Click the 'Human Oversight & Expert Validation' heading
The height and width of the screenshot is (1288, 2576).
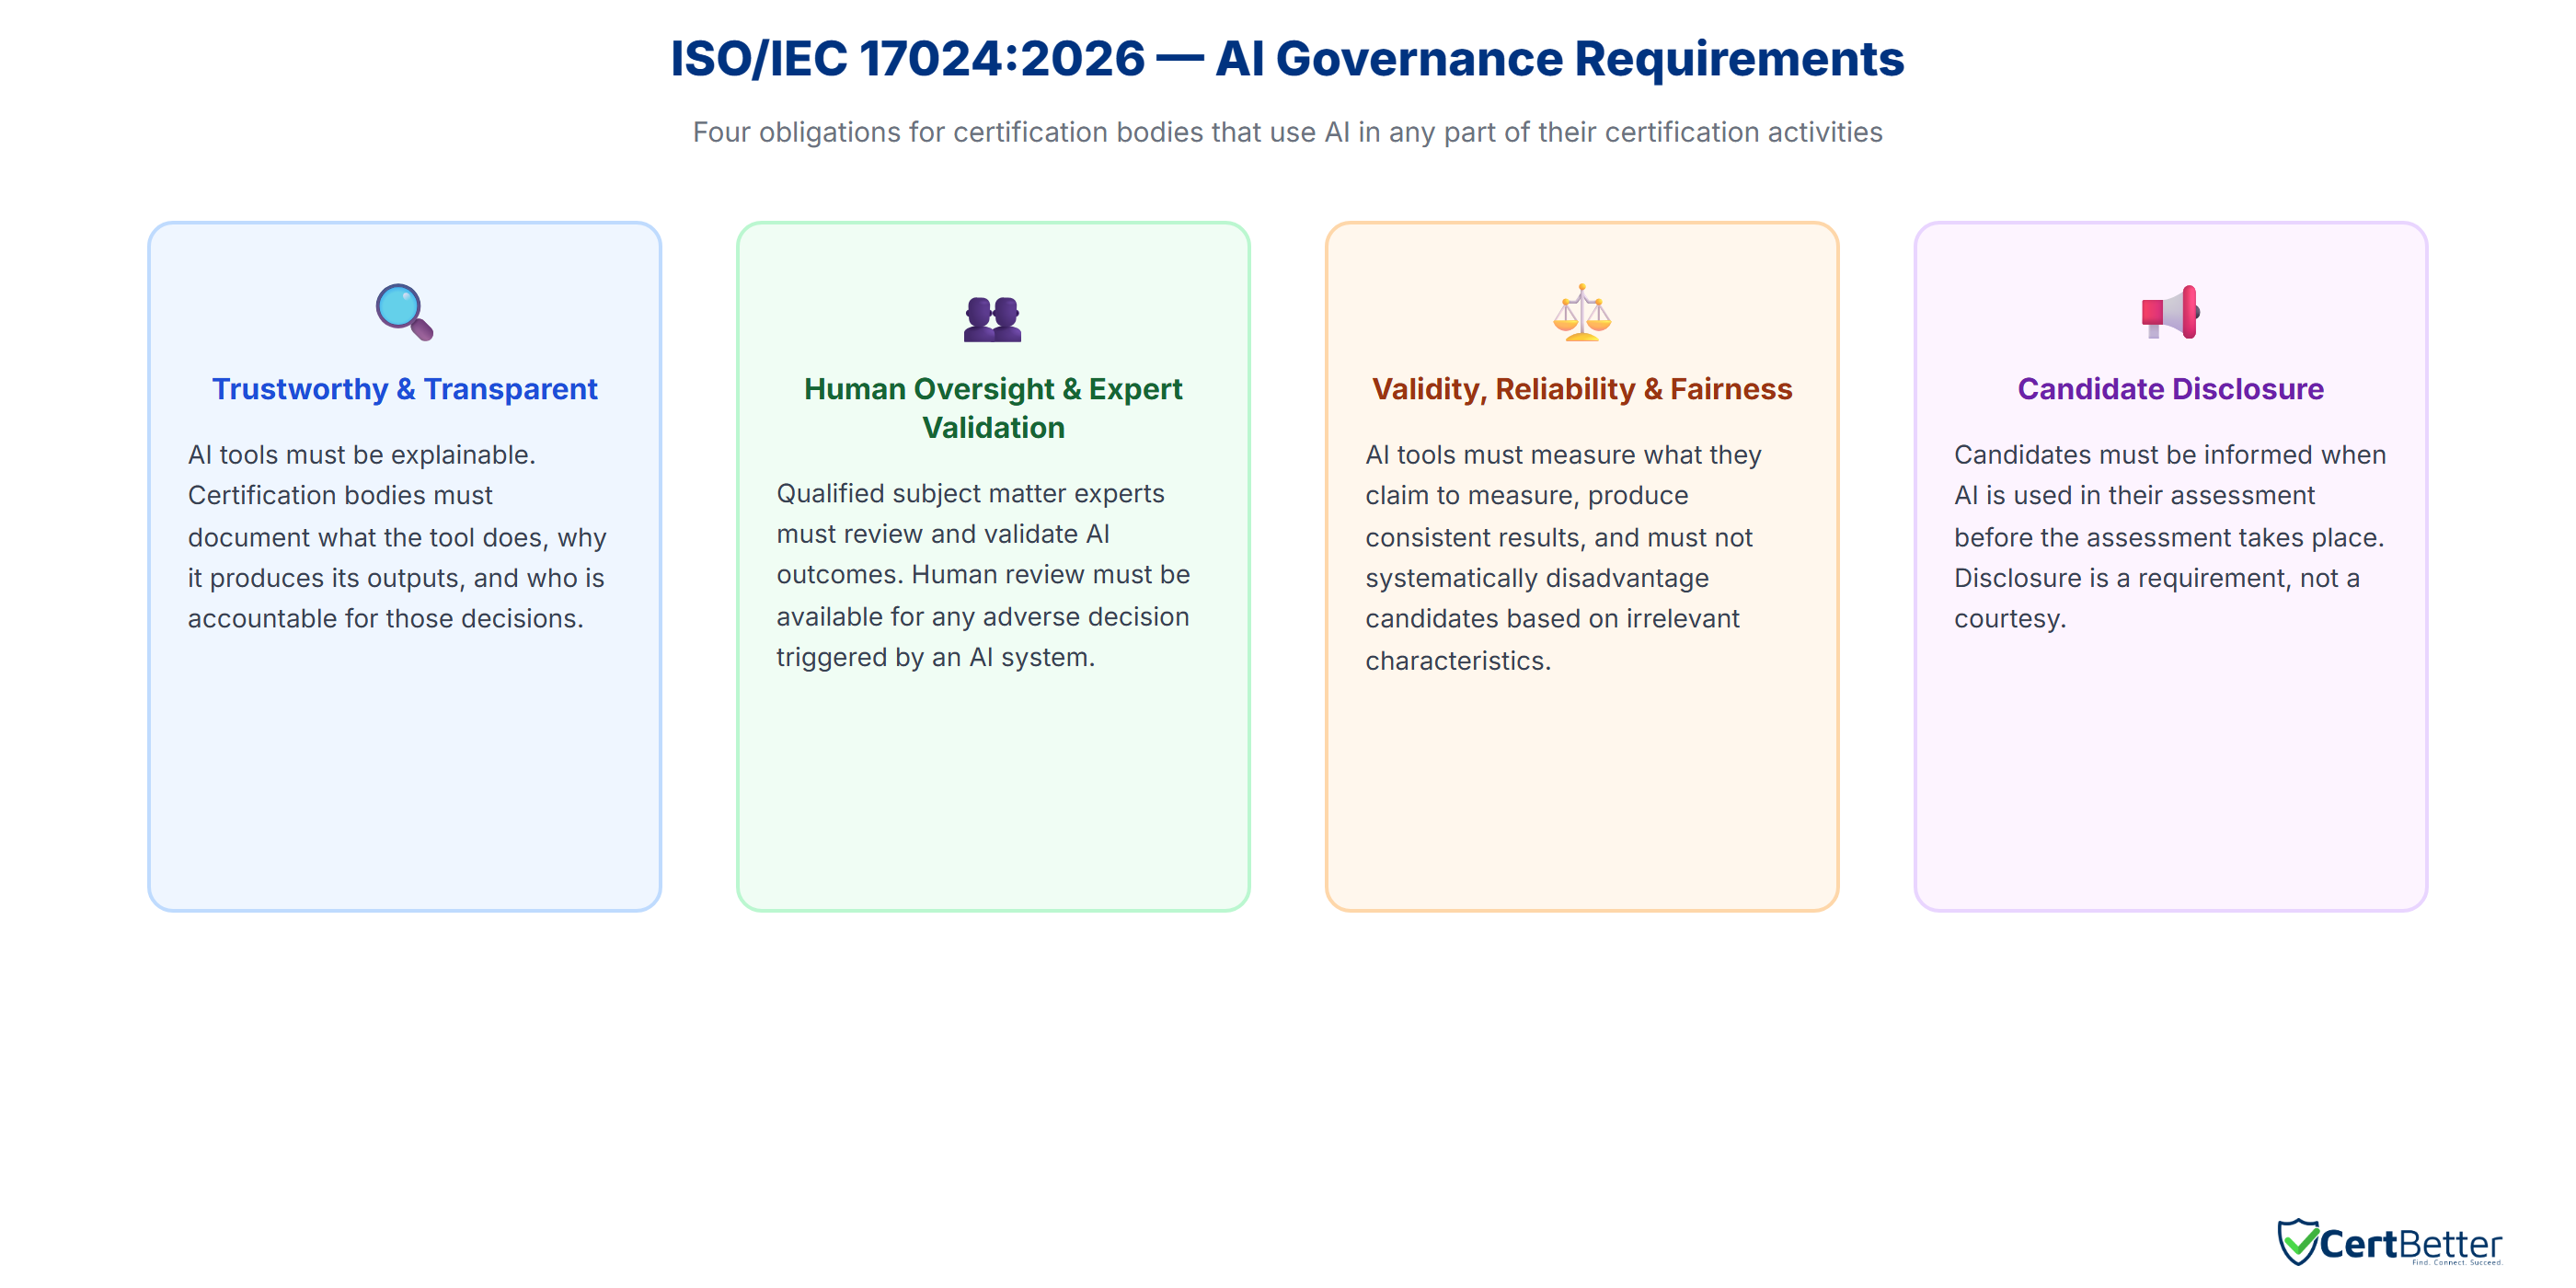coord(993,408)
